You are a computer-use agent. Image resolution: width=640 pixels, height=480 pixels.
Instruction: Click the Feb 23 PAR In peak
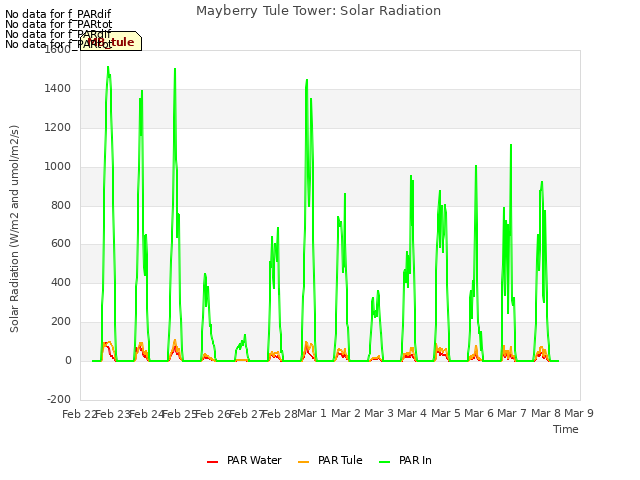[108, 67]
